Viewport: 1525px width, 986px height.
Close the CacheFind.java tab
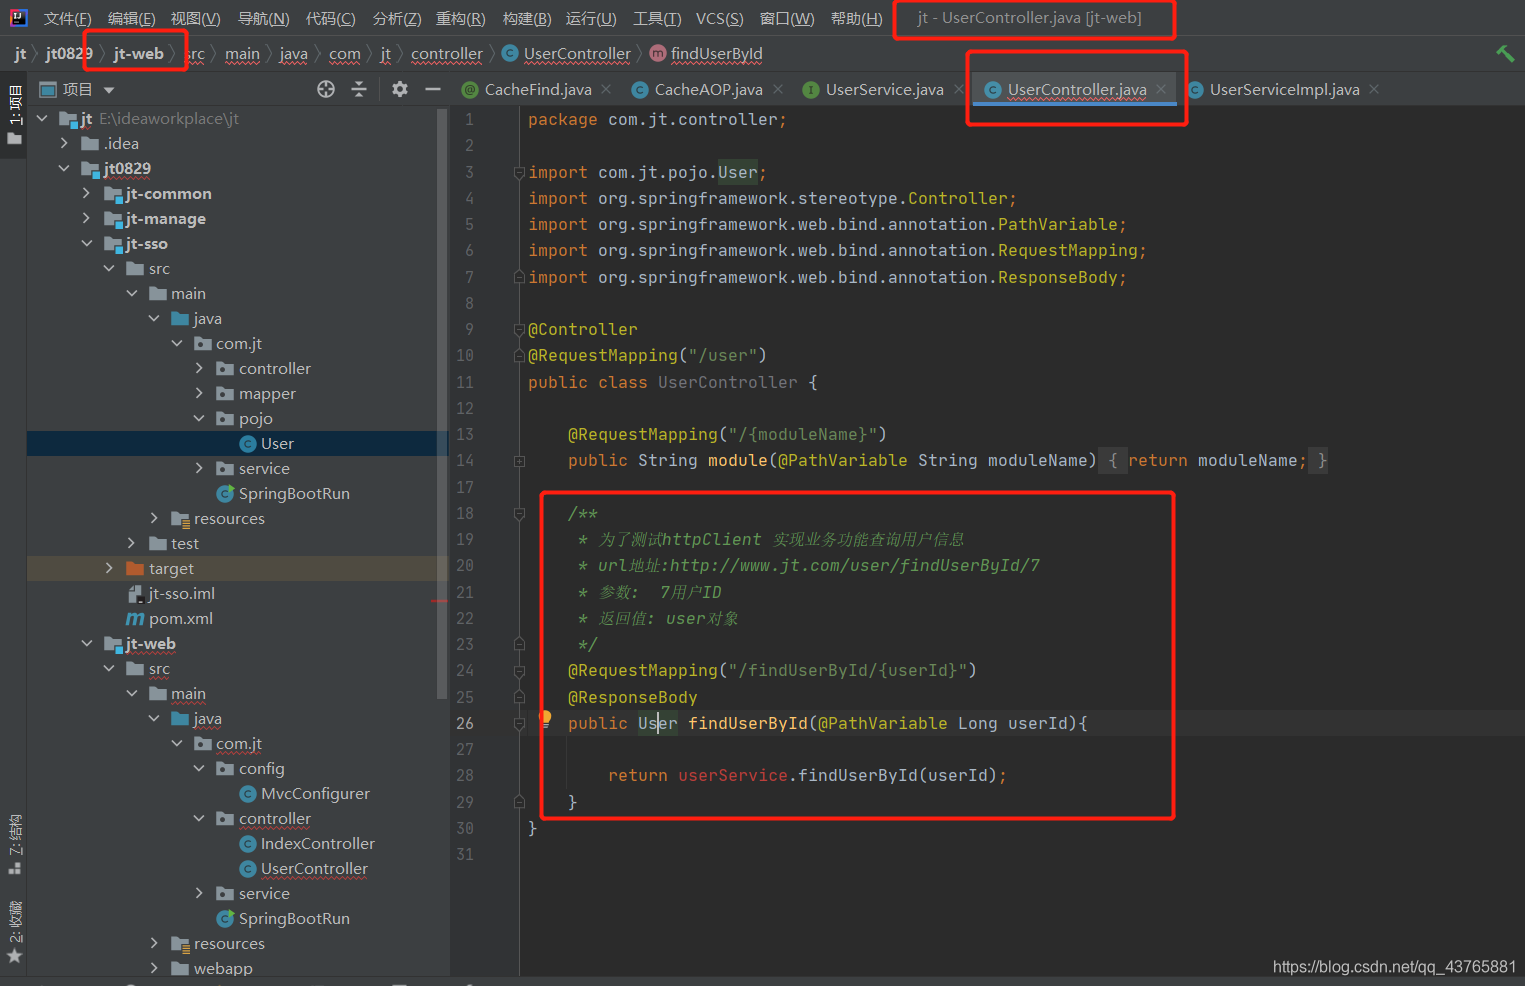[x=606, y=89]
